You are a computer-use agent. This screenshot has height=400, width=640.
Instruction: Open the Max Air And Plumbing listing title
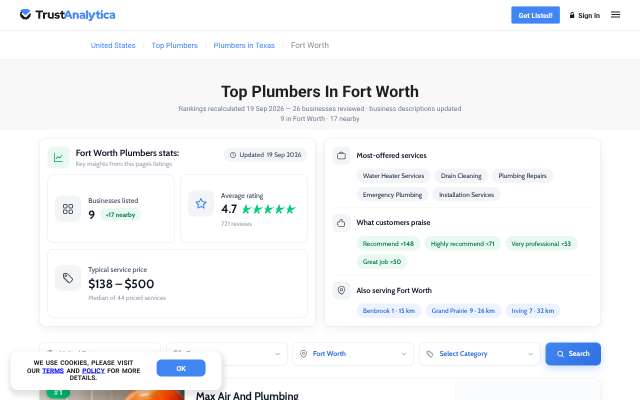click(x=247, y=396)
